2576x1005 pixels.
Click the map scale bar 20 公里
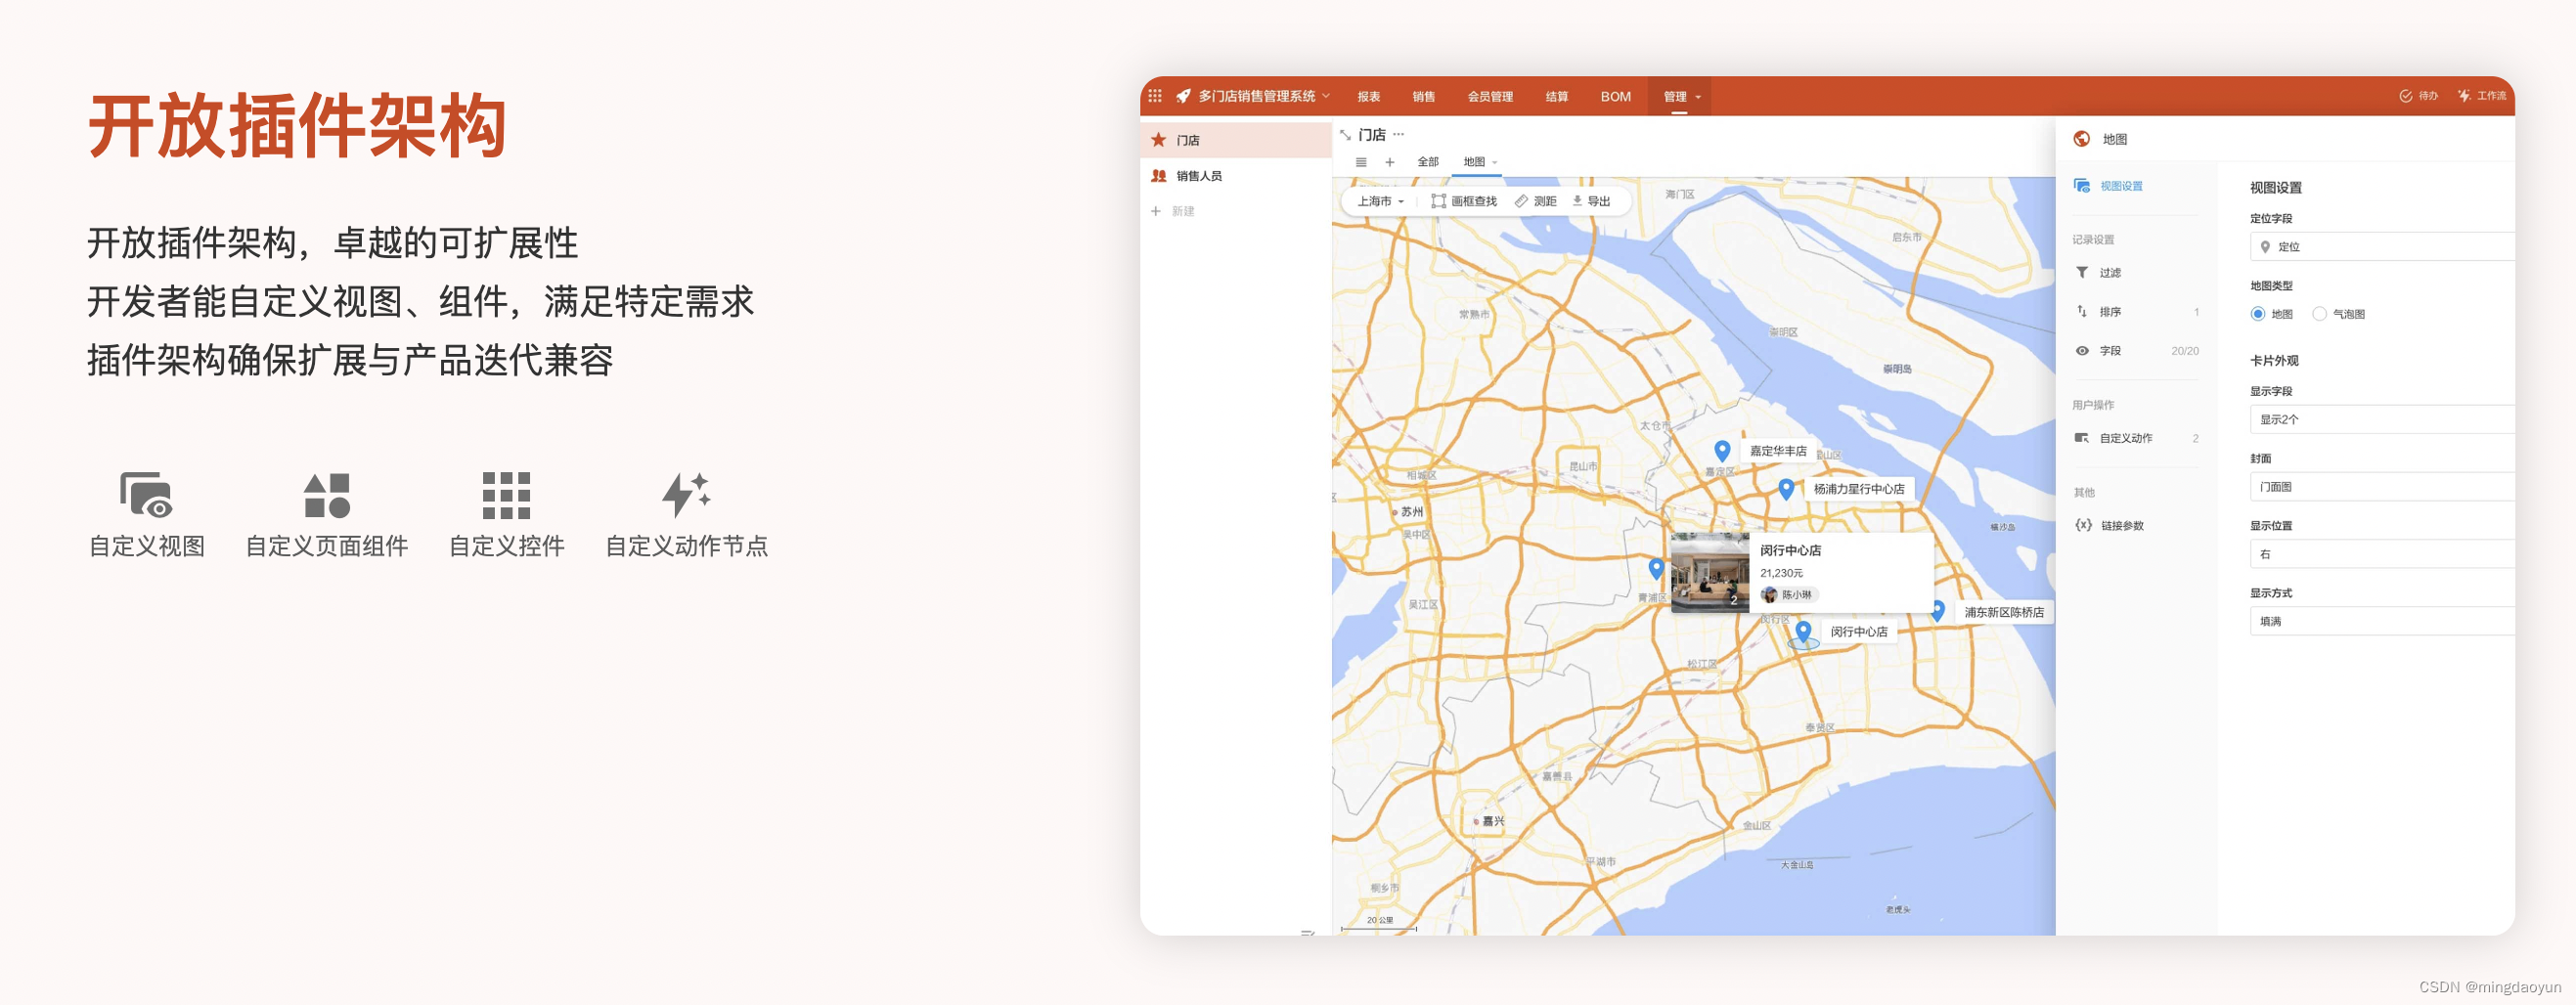(x=1379, y=923)
